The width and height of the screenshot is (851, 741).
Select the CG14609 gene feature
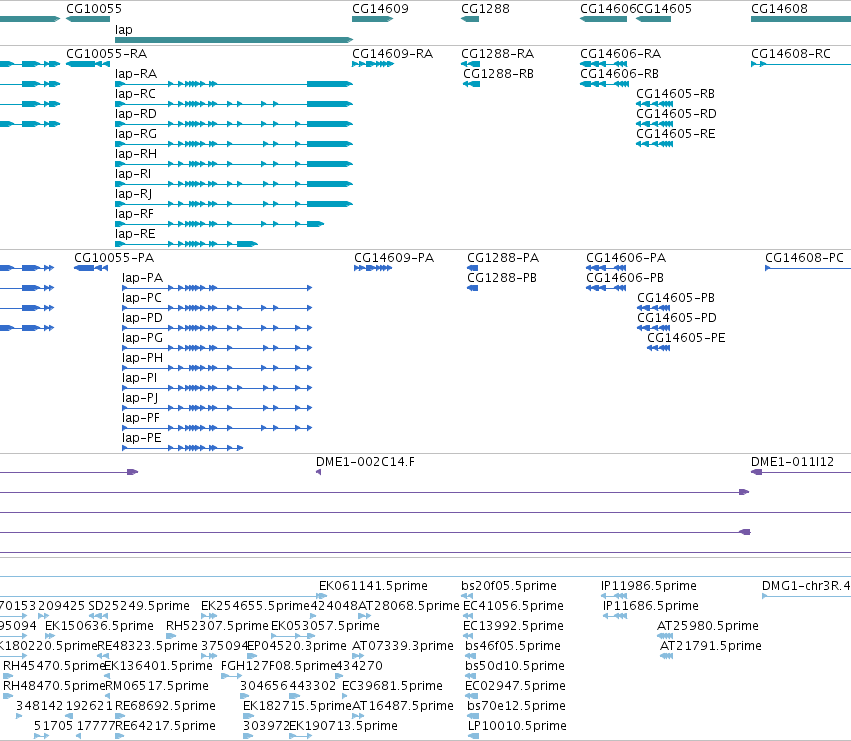tap(372, 19)
